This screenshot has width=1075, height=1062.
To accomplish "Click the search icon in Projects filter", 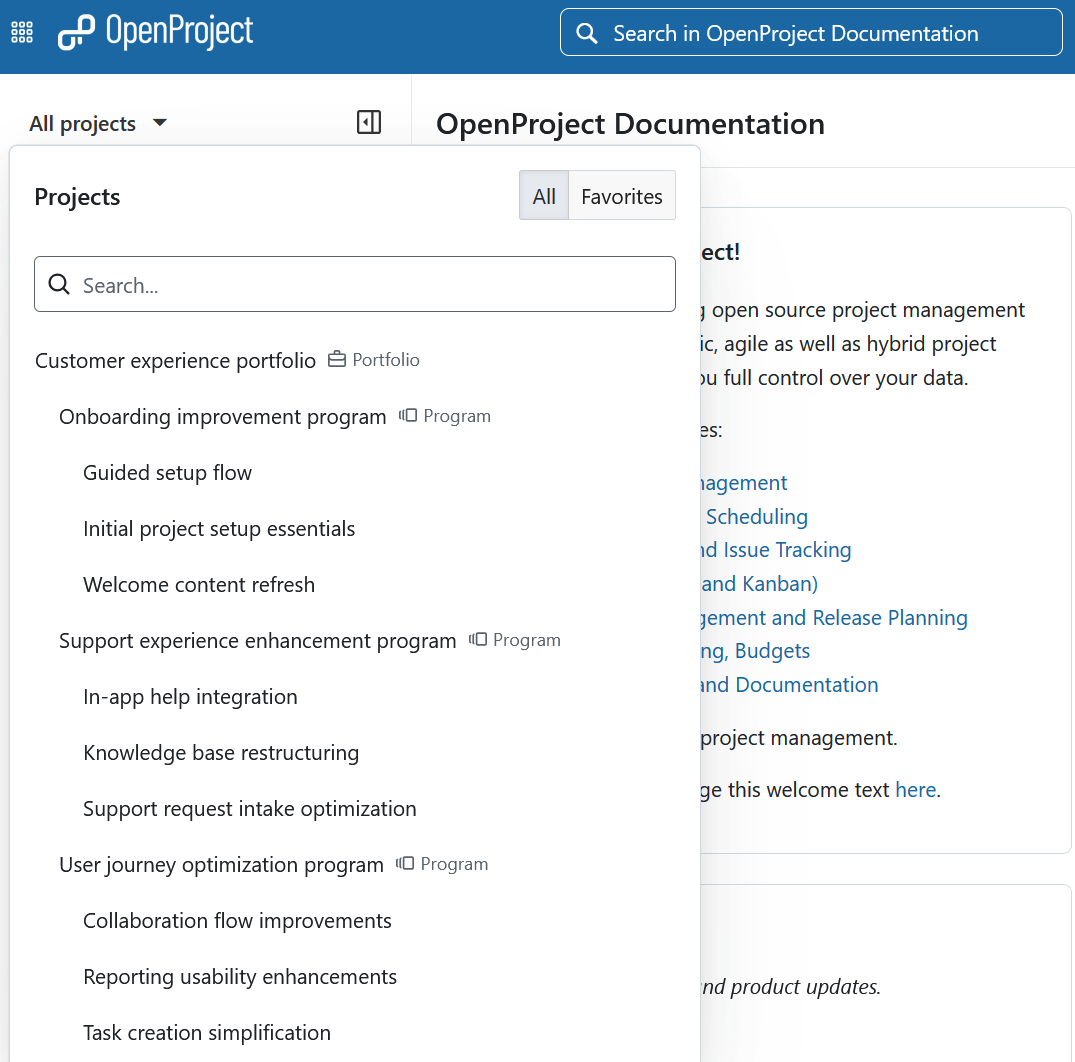I will [x=60, y=285].
